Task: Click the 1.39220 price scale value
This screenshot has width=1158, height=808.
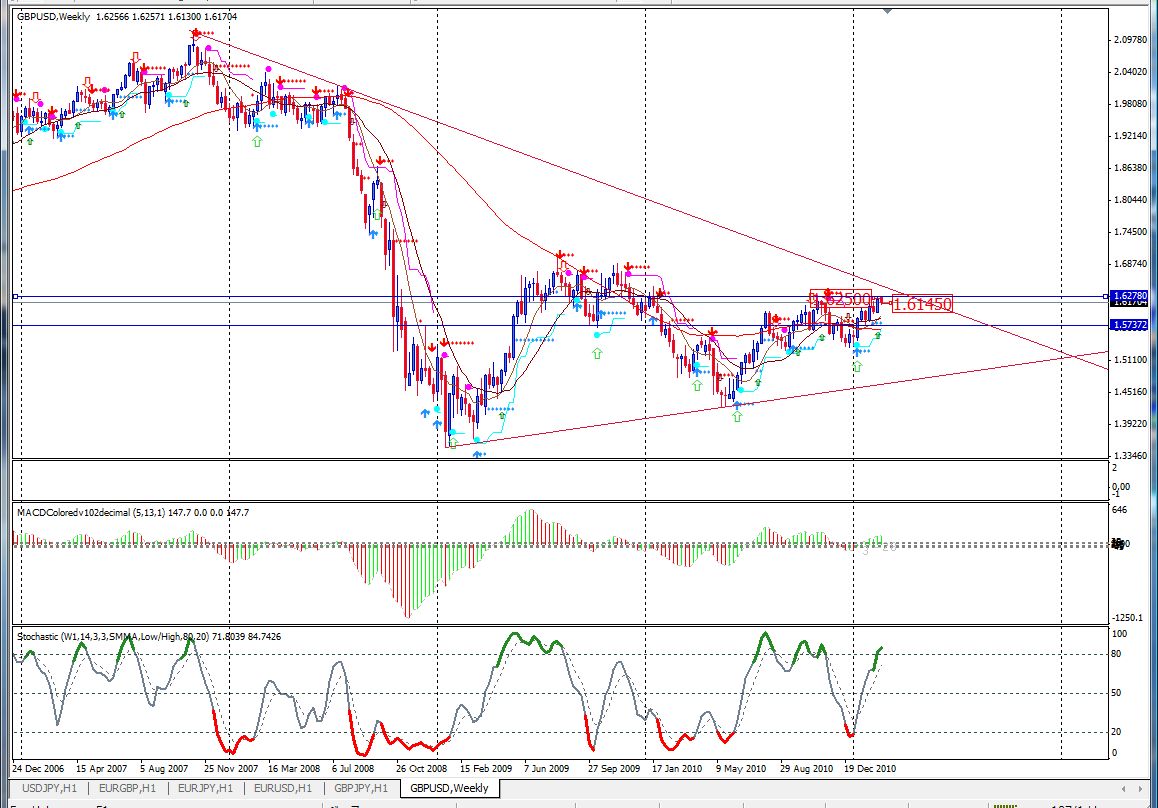Action: (1130, 423)
